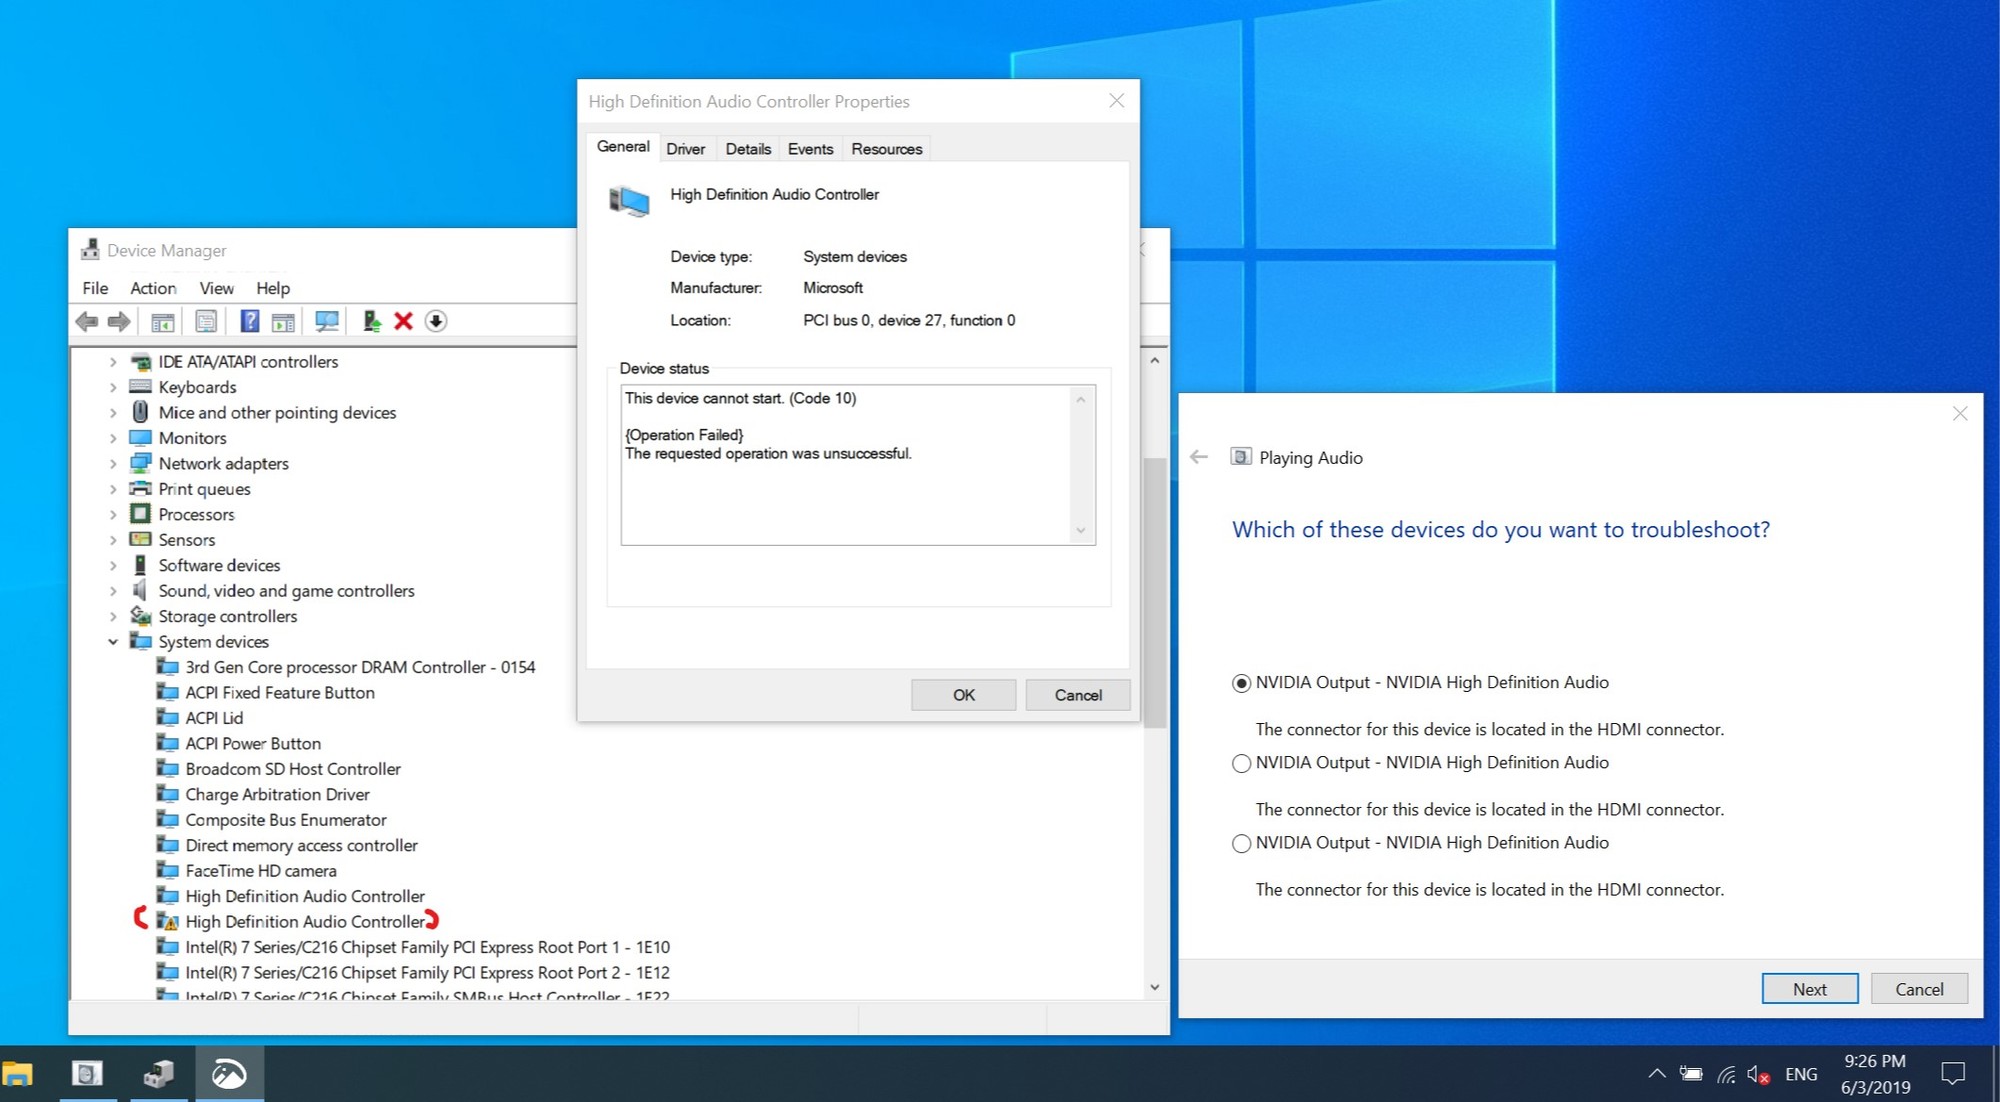Expand IDE ATA/ATAPI controllers node
Viewport: 2000px width, 1102px height.
click(113, 362)
